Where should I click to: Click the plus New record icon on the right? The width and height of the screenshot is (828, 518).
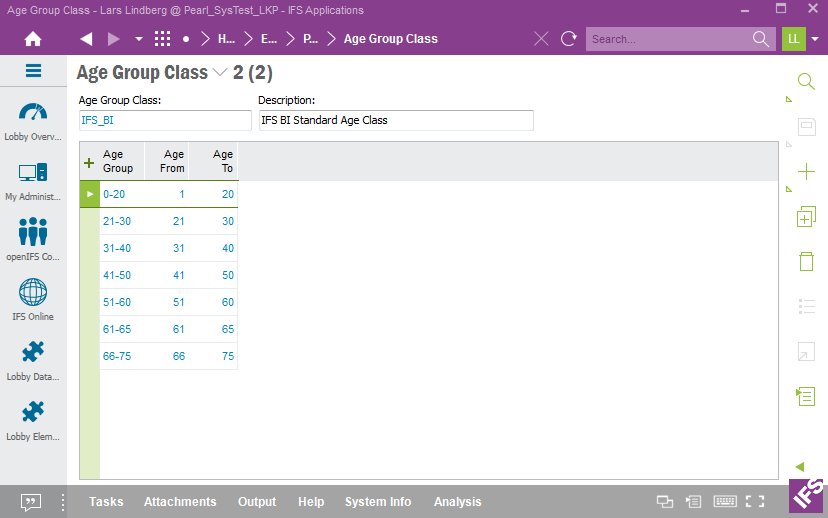coord(805,171)
